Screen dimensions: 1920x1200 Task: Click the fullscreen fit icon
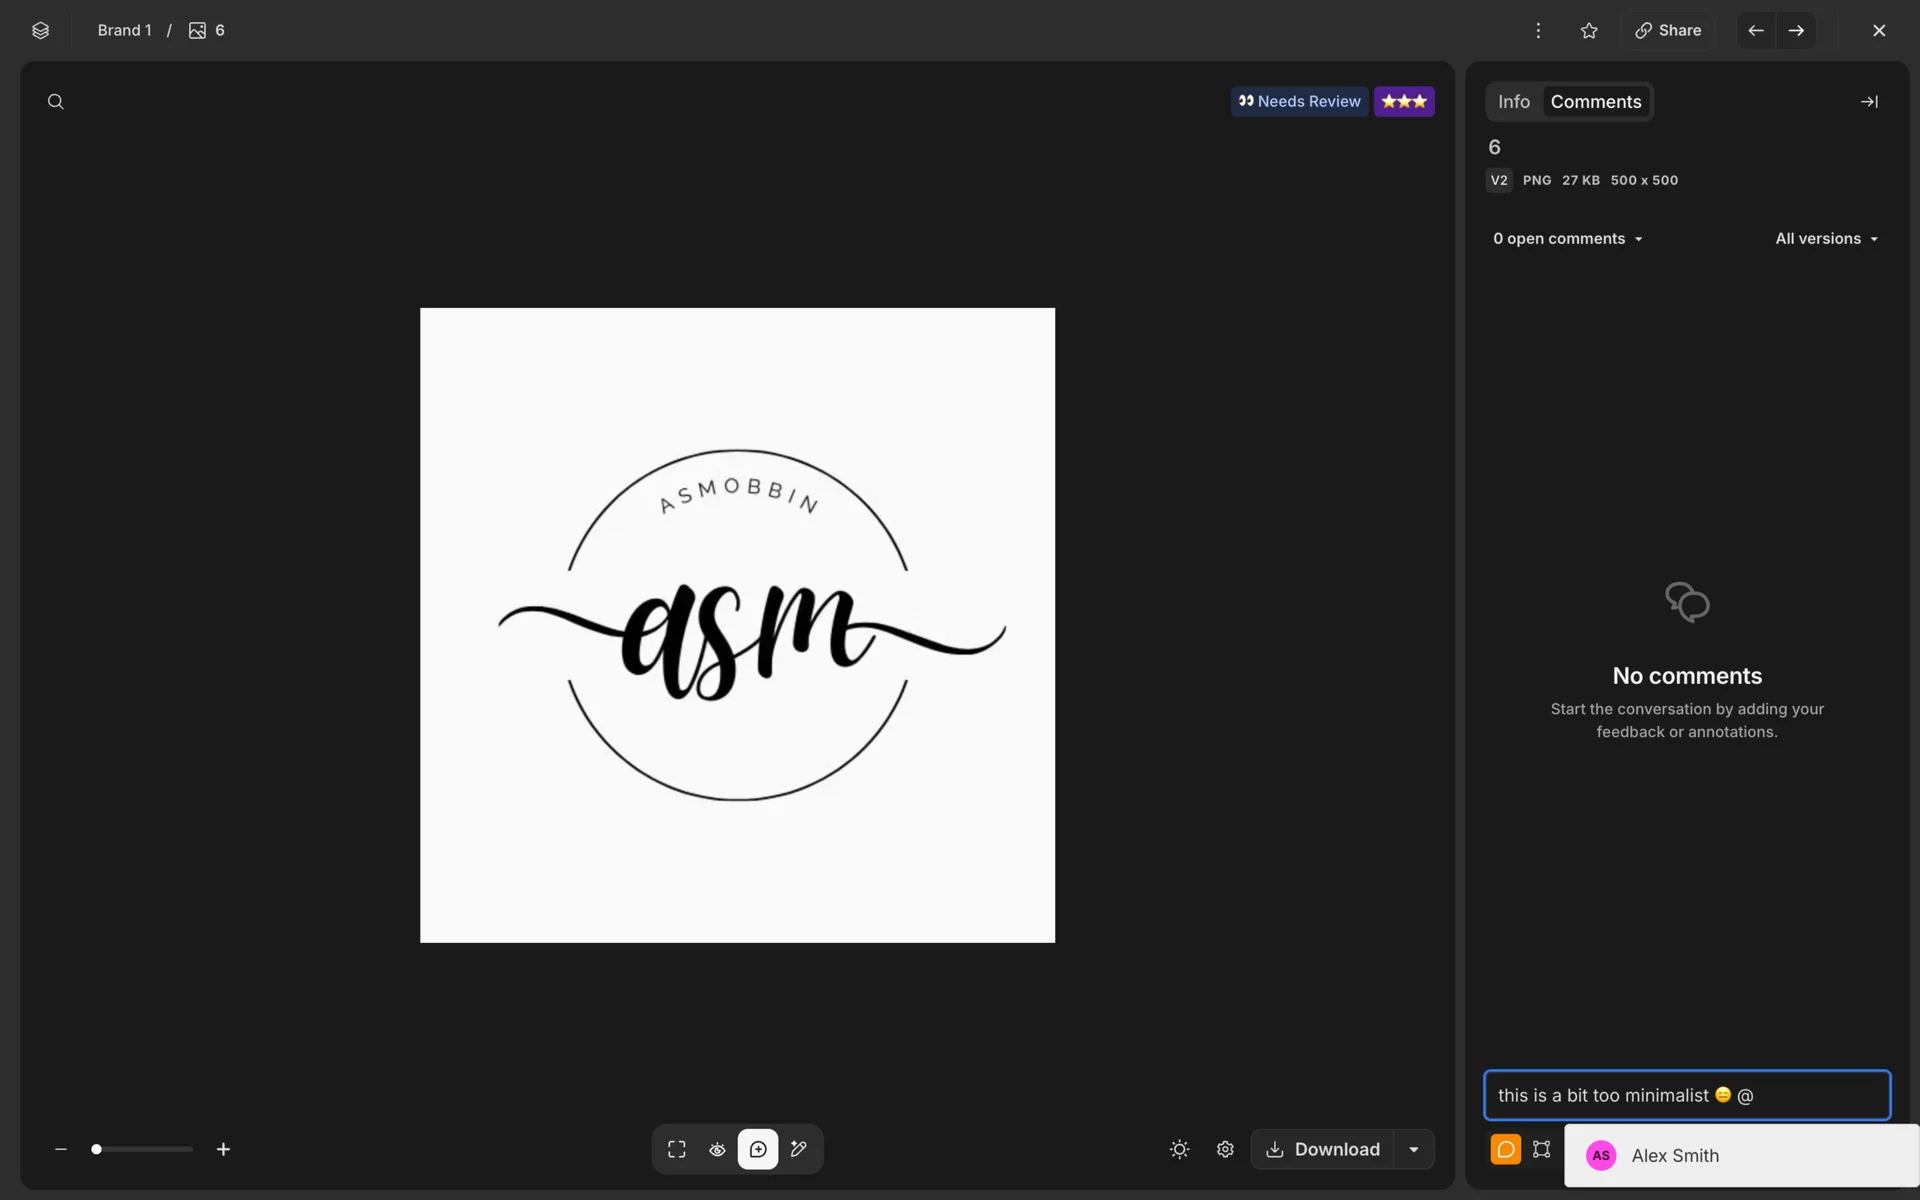tap(677, 1149)
